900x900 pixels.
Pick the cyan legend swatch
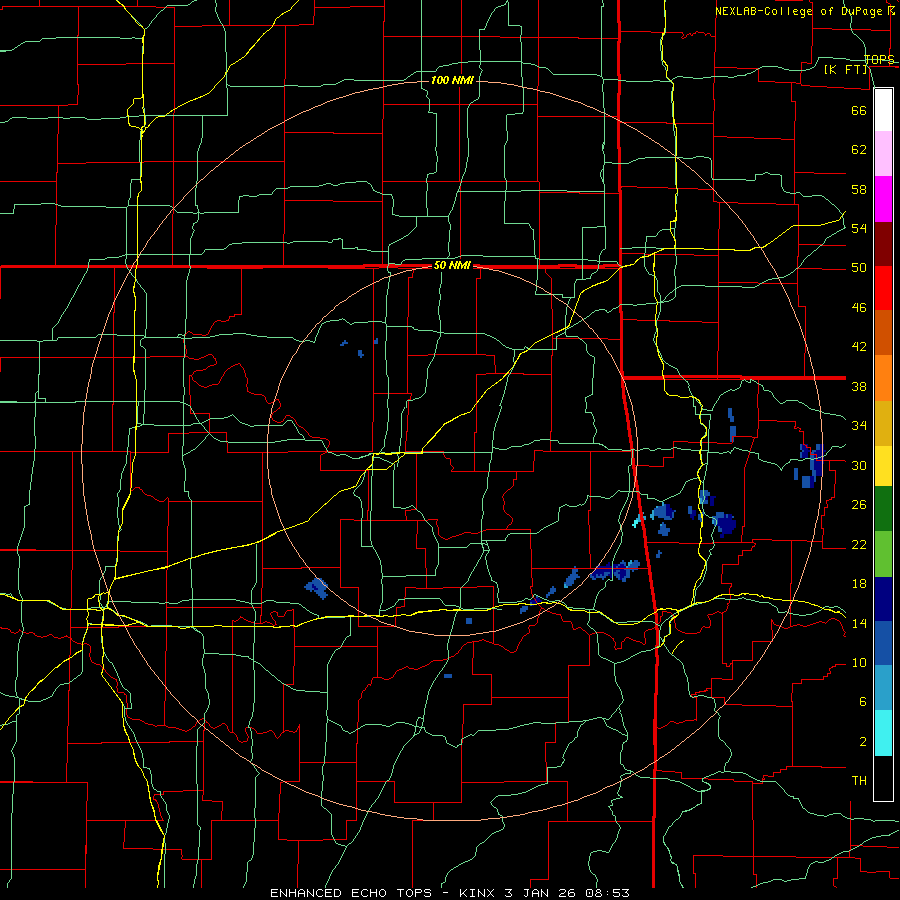coord(883,733)
